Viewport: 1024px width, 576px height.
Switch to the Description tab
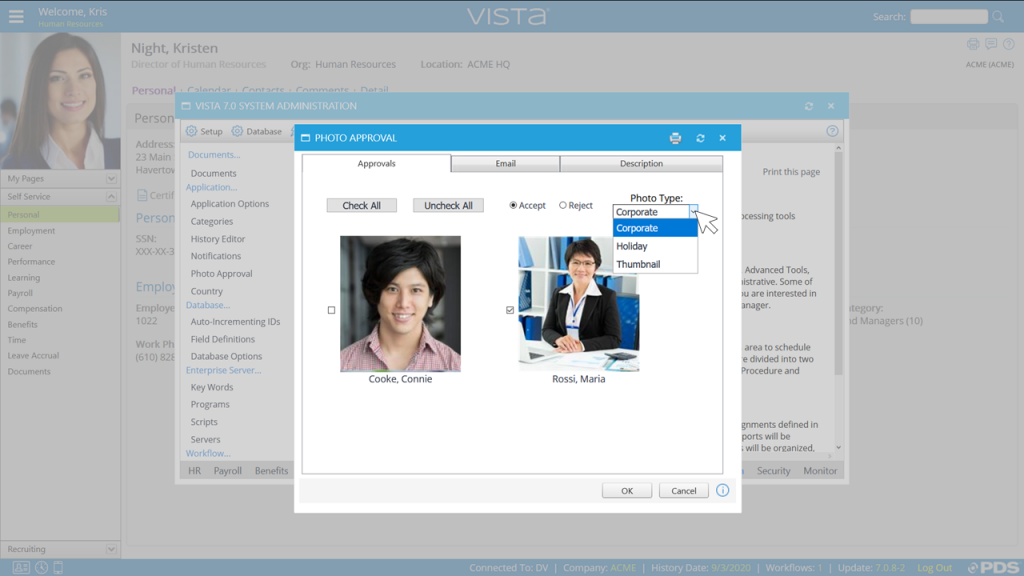pos(641,163)
